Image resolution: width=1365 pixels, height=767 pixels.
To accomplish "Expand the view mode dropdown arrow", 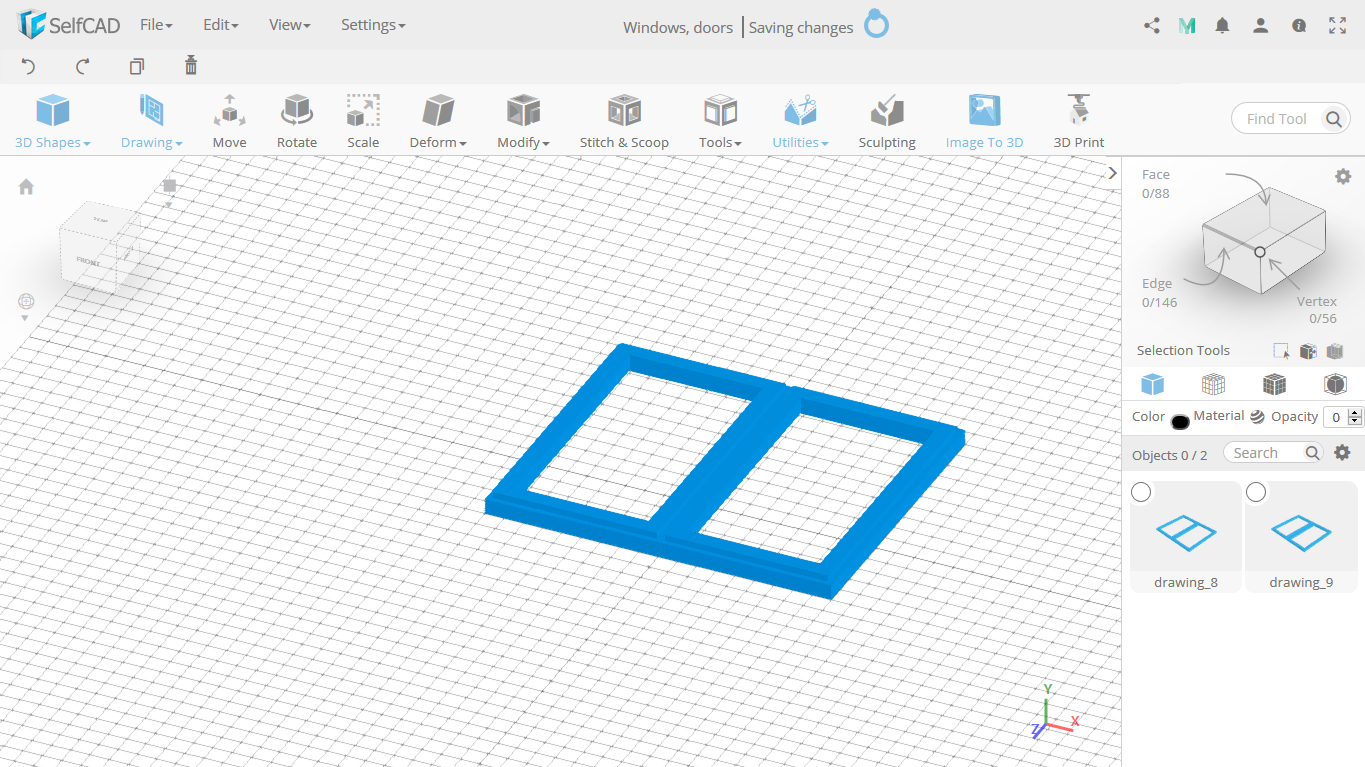I will click(x=169, y=205).
